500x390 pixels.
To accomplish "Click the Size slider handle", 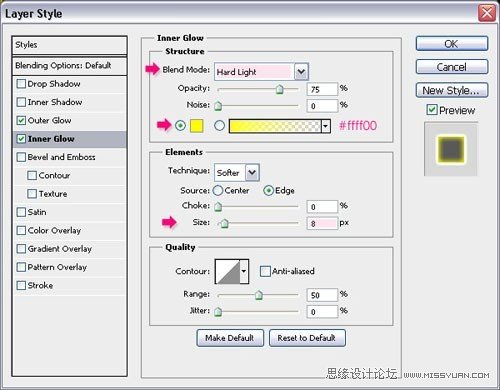I will coord(224,223).
